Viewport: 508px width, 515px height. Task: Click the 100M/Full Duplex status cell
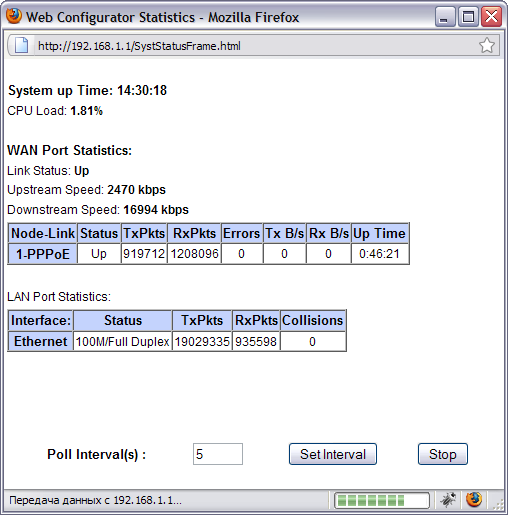pos(123,341)
